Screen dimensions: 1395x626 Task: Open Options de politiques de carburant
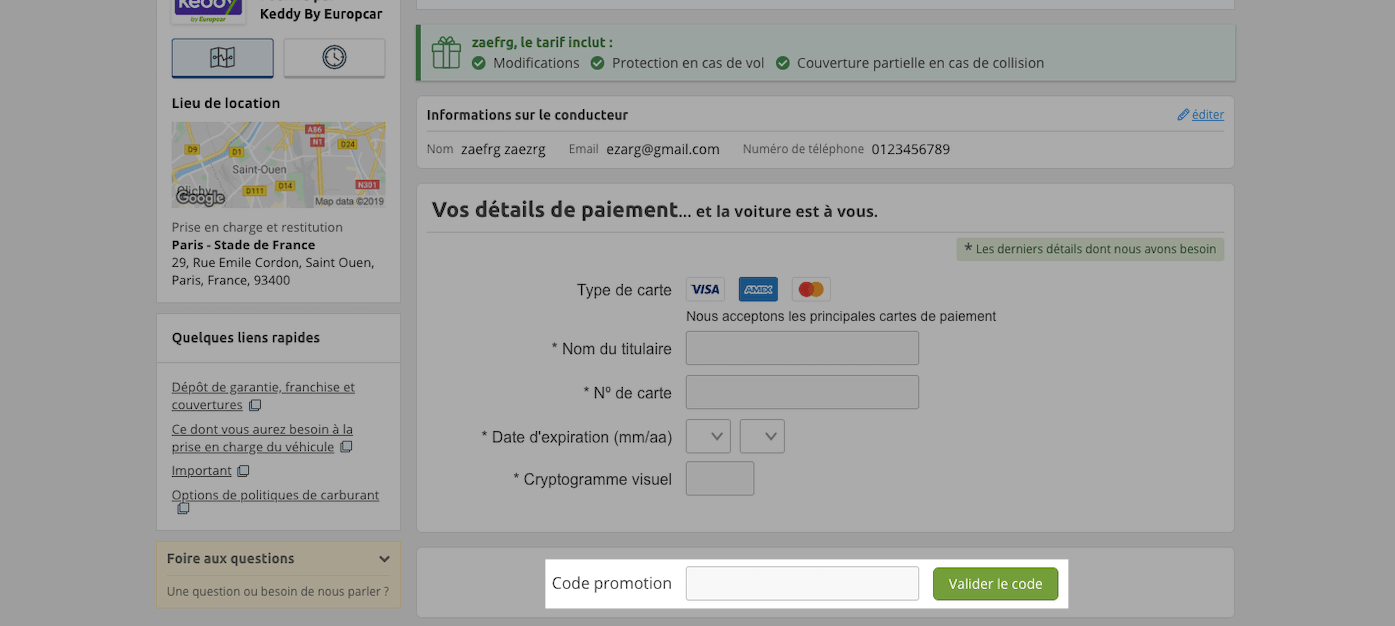[x=275, y=494]
